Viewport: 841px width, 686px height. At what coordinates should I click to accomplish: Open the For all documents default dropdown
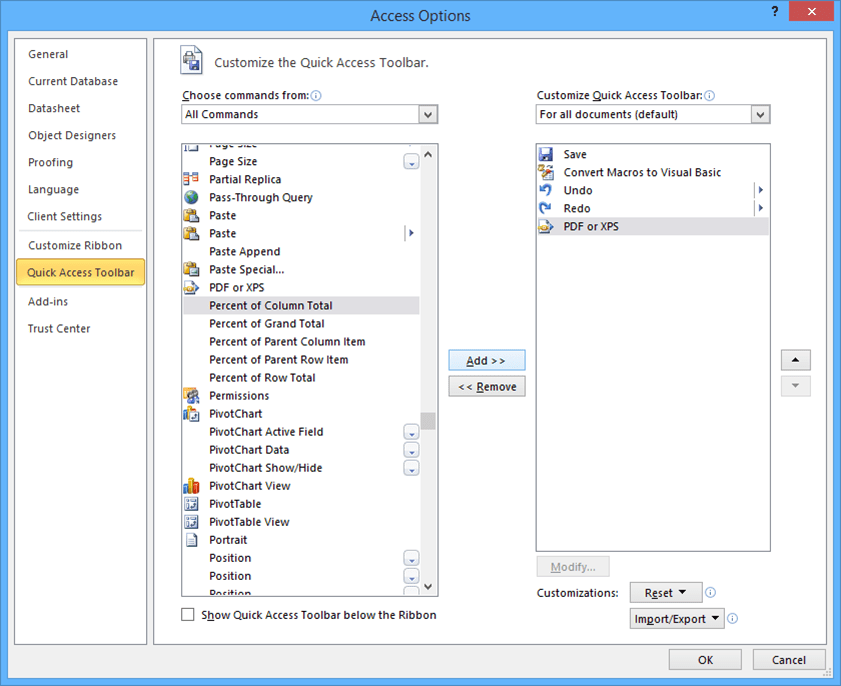[x=760, y=114]
